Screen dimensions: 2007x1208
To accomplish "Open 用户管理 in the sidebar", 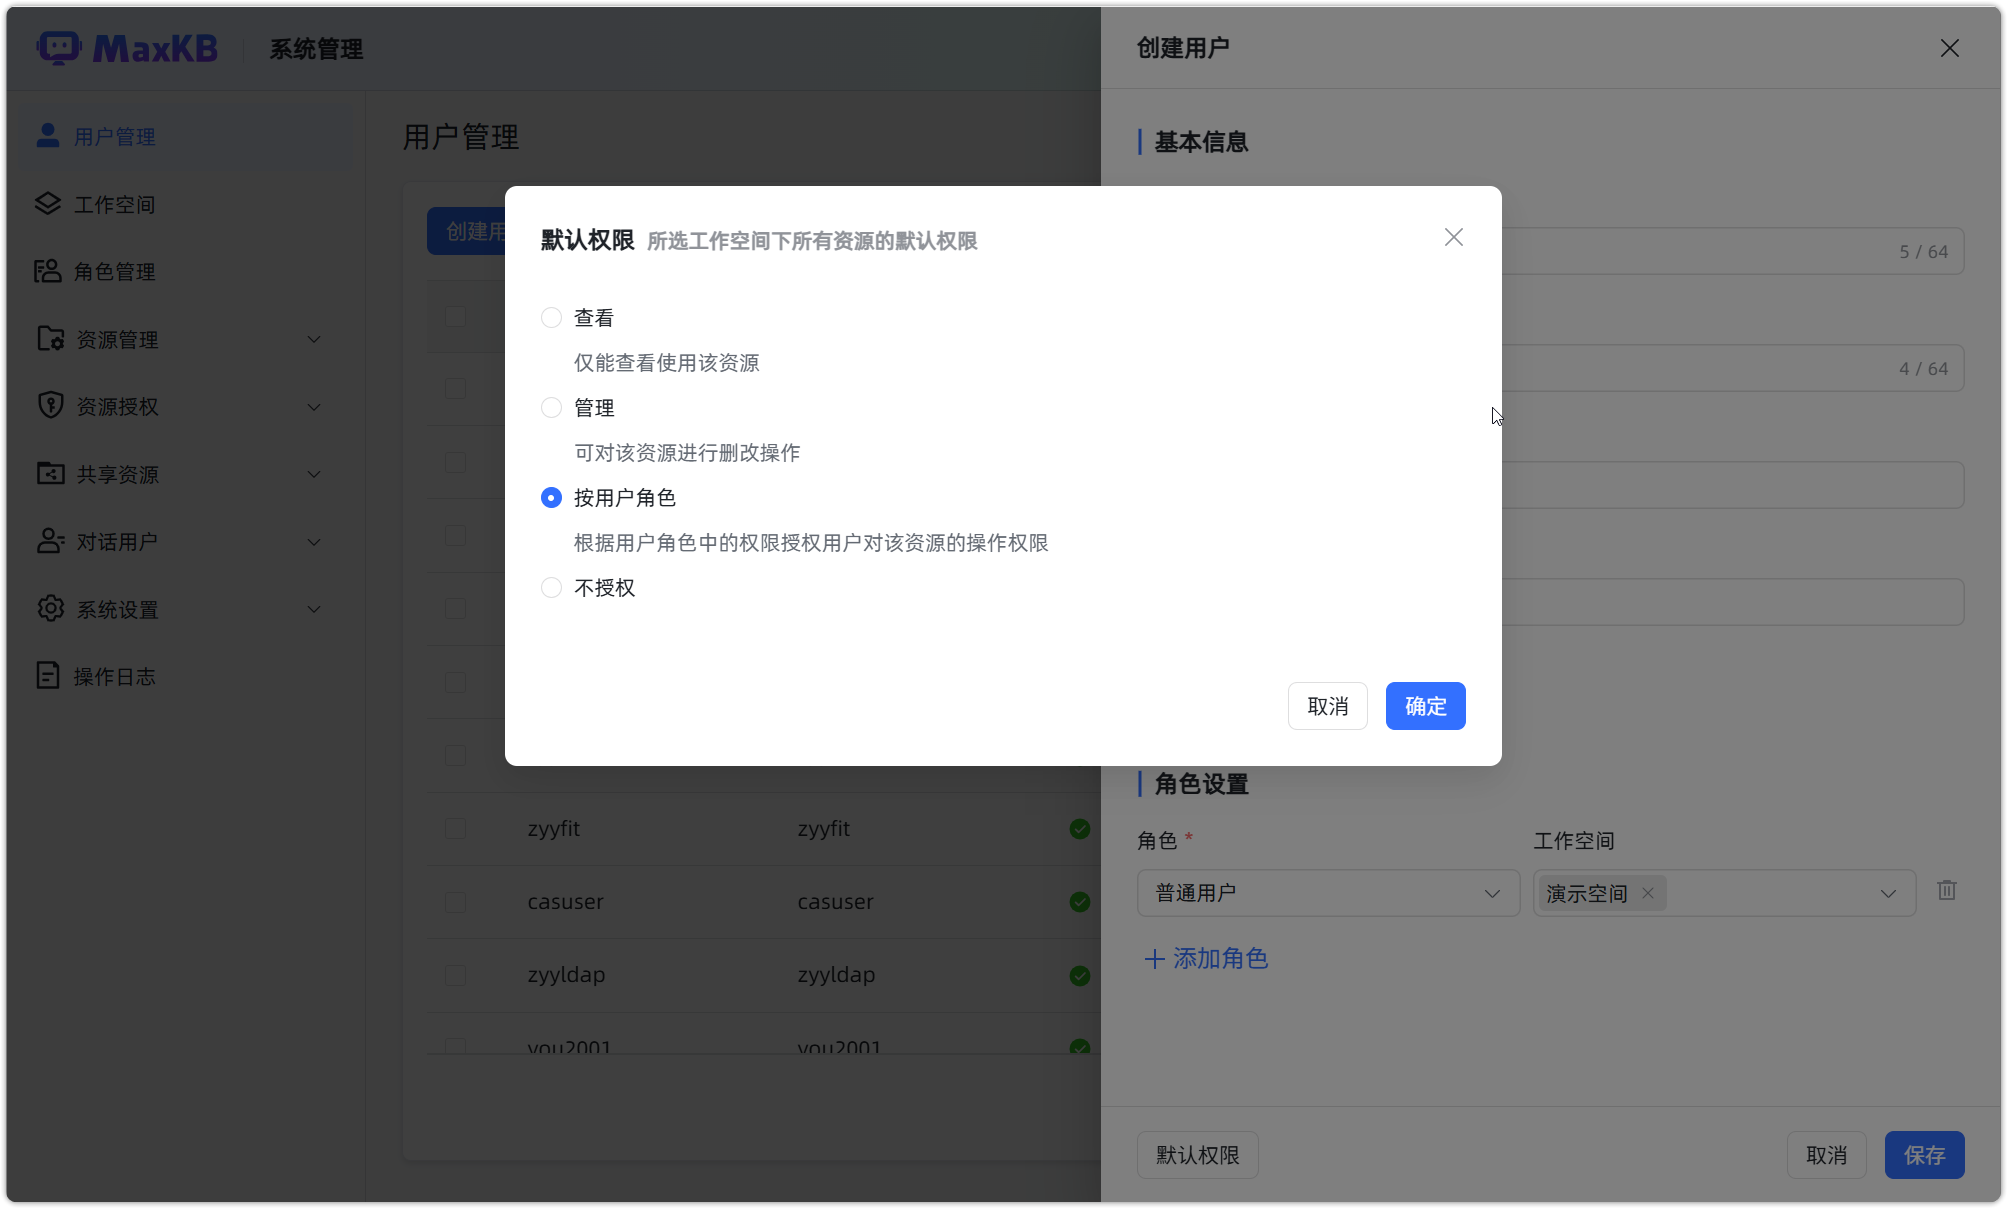I will [x=112, y=136].
